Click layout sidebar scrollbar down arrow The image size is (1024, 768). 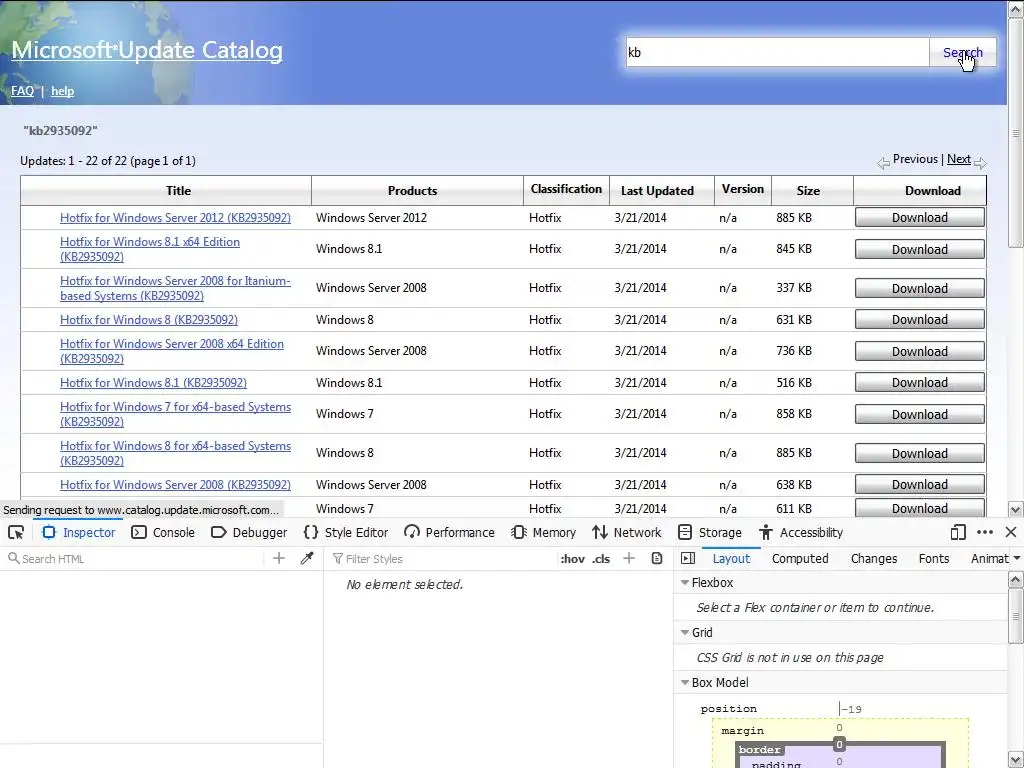coord(1016,760)
